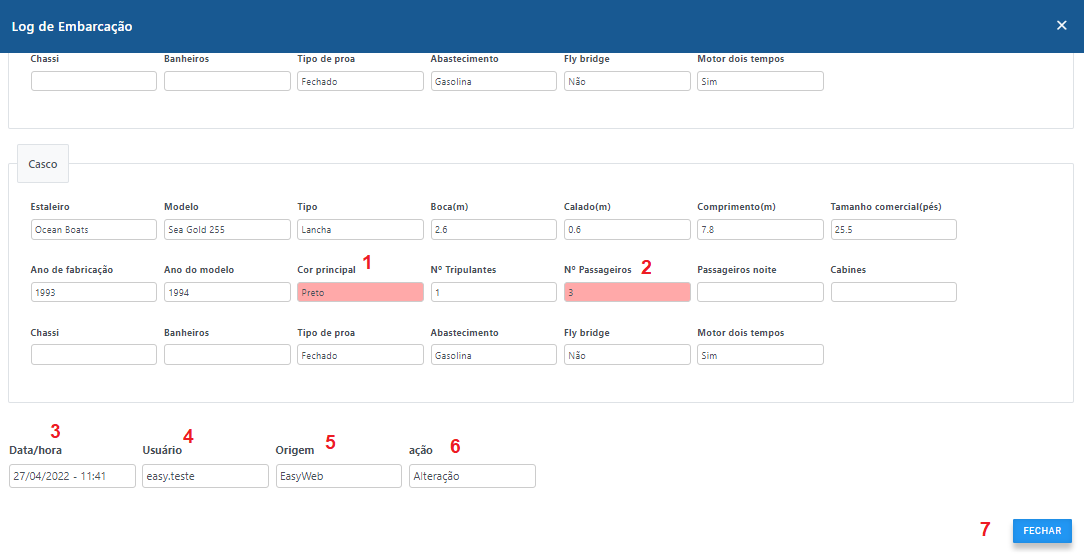This screenshot has width=1084, height=557.
Task: Click the empty Passageiros noite field
Action: 760,292
